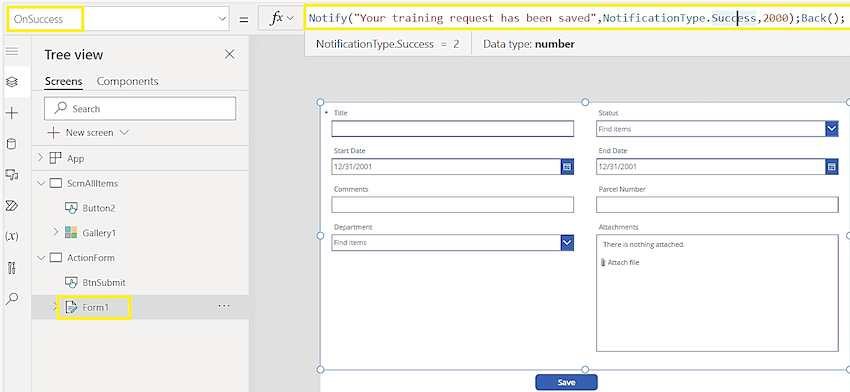Open the Department dropdown arrow
Viewport: 850px width, 392px height.
point(567,243)
